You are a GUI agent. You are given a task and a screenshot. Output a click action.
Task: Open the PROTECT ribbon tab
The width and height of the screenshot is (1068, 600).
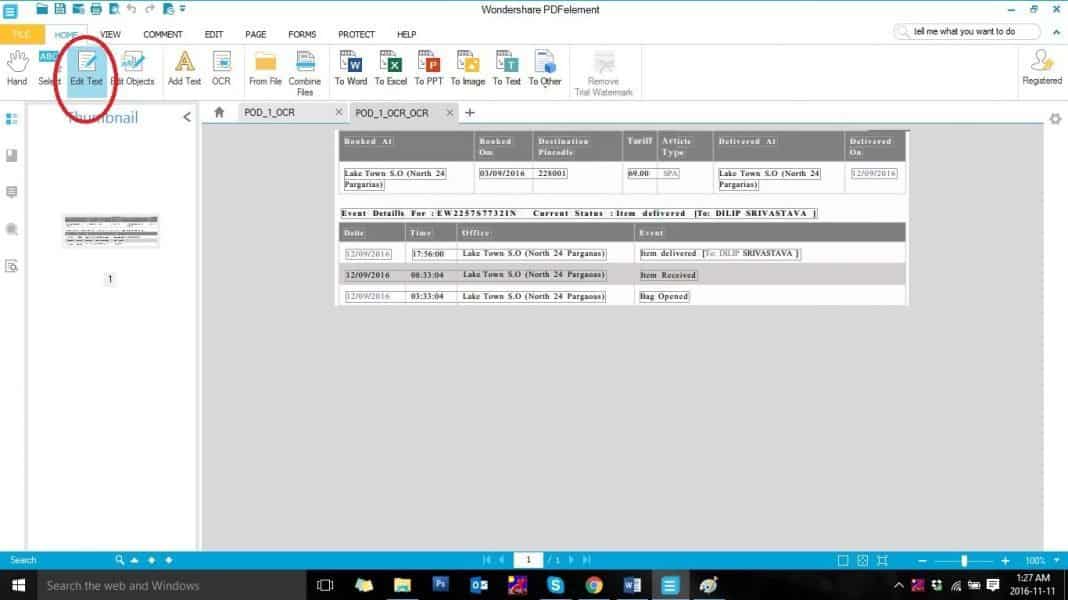tap(356, 34)
